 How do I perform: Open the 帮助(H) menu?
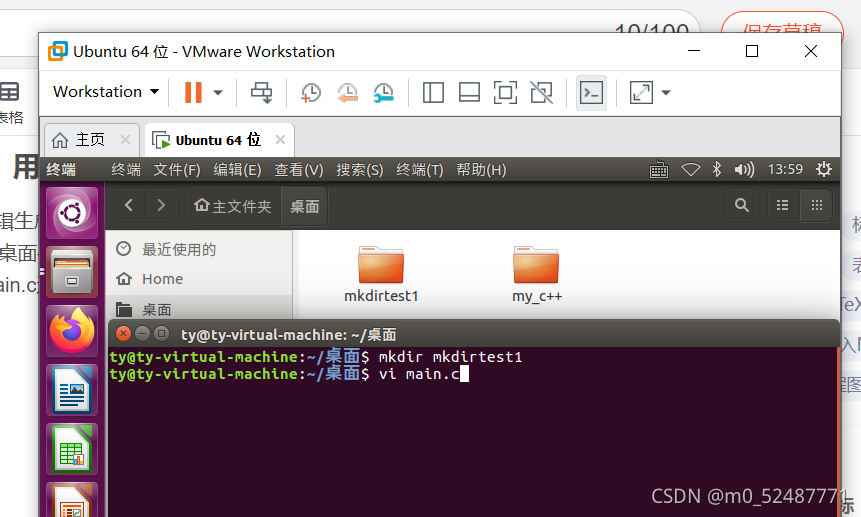tap(481, 170)
